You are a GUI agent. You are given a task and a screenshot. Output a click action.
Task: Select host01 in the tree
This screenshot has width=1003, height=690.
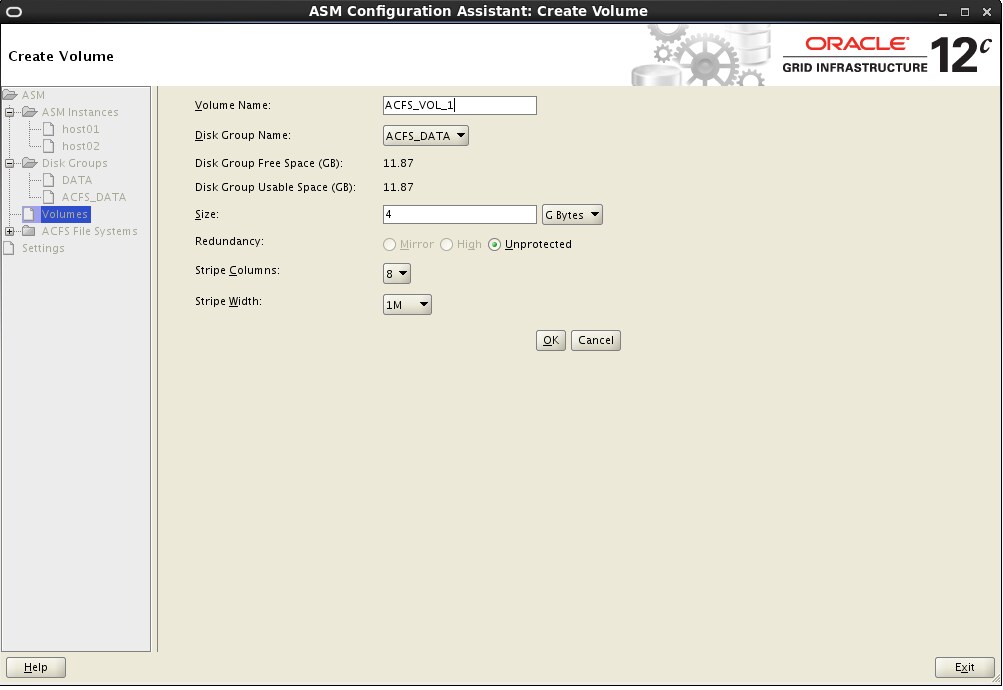click(x=81, y=129)
